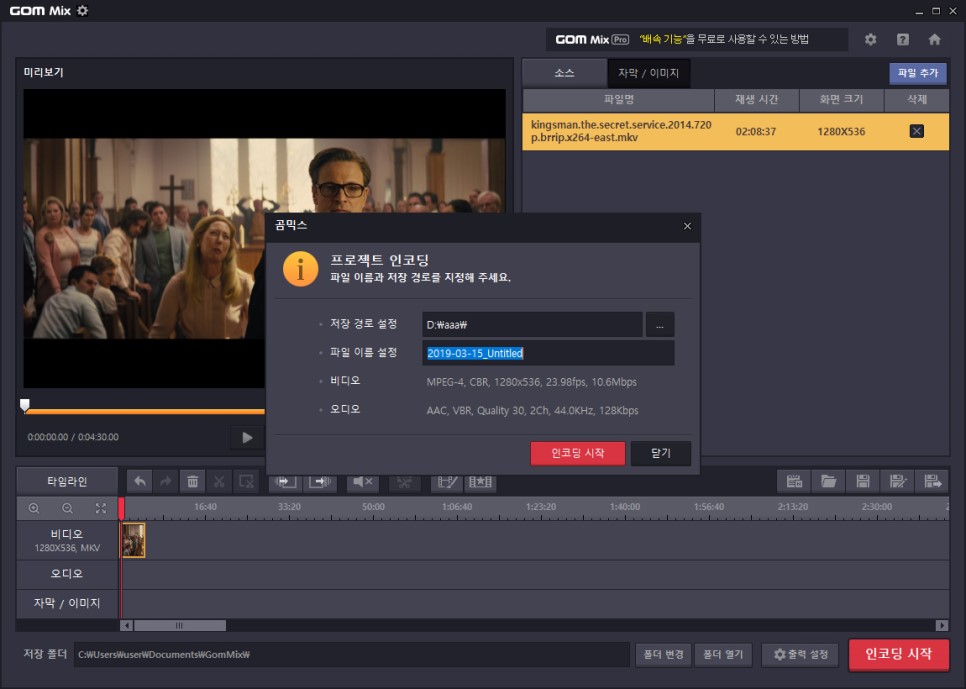The width and height of the screenshot is (966, 689).
Task: Click the orange preview progress bar
Action: (145, 411)
